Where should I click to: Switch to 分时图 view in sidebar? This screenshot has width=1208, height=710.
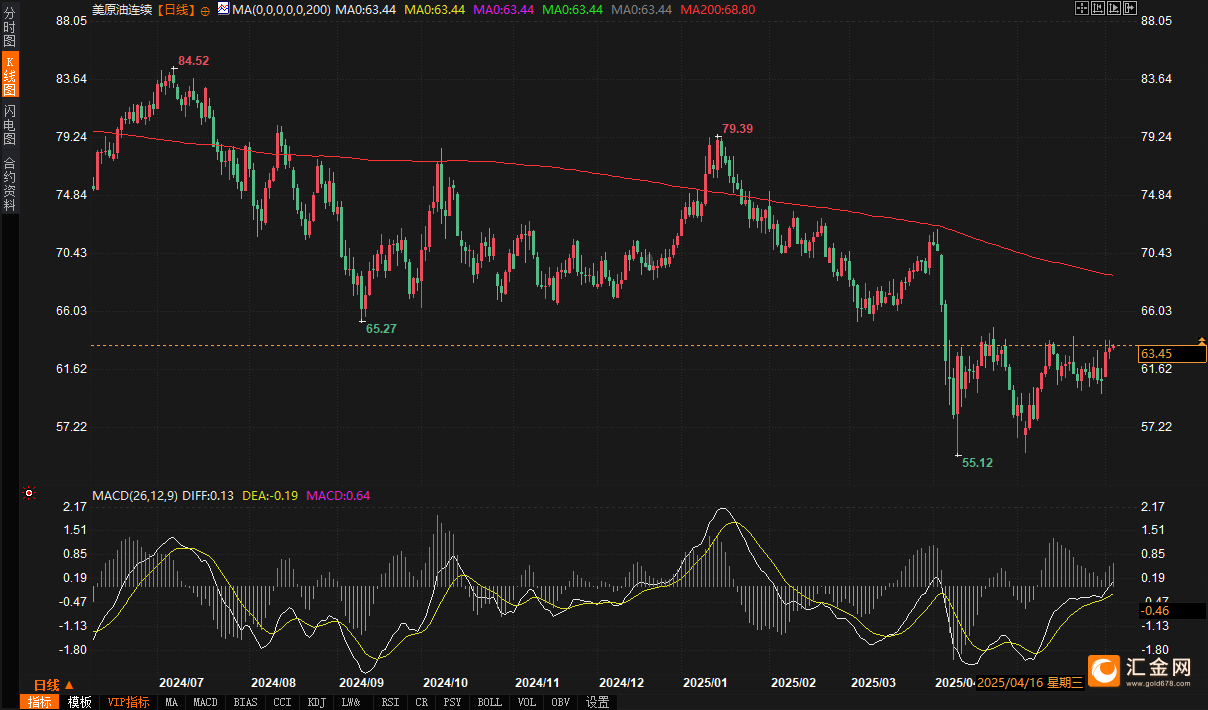[x=9, y=28]
